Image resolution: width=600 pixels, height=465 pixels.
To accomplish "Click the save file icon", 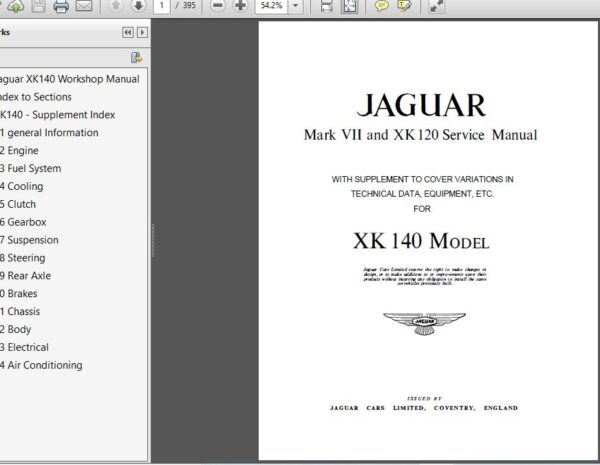I will pyautogui.click(x=38, y=6).
